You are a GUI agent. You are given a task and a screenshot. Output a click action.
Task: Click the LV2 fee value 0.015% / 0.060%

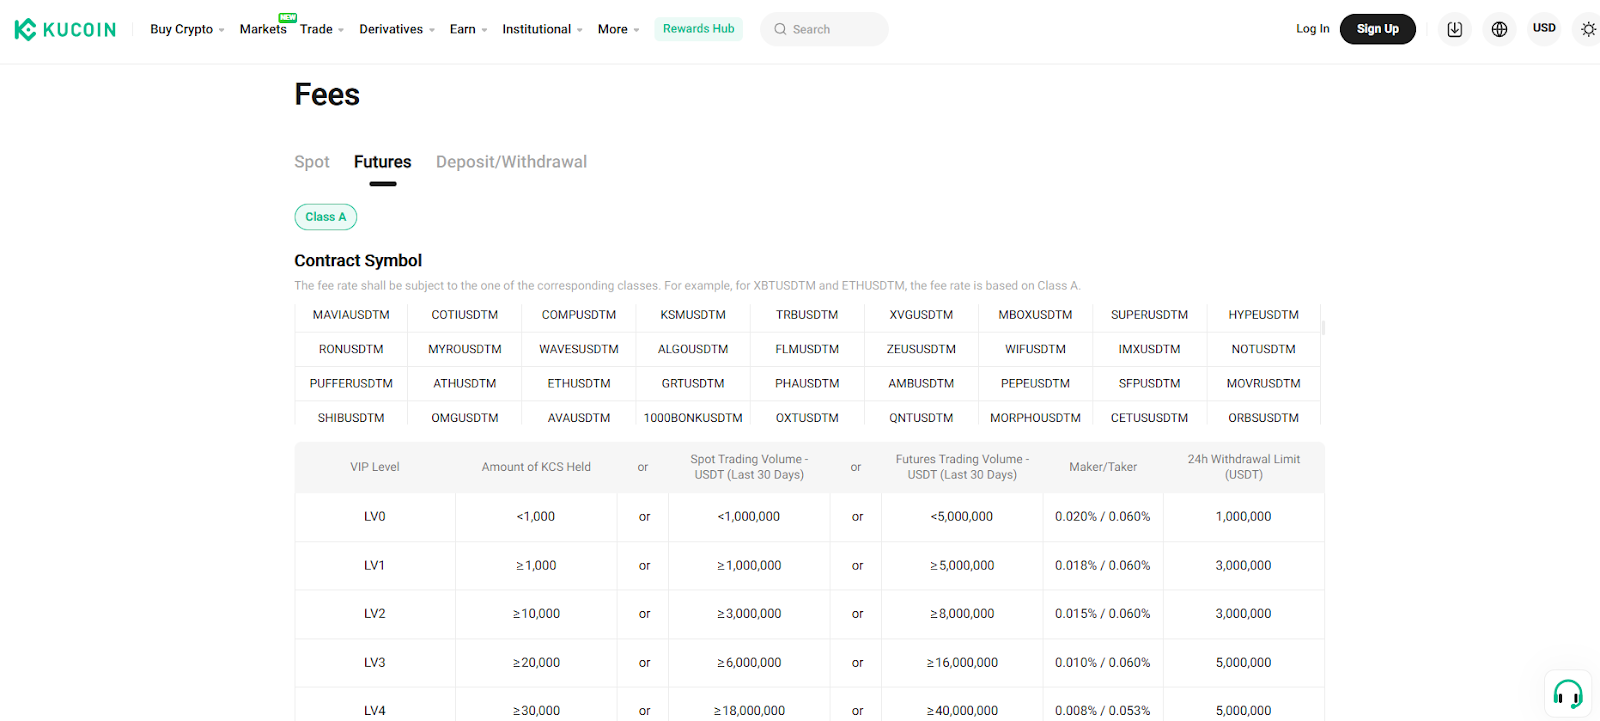point(1103,614)
